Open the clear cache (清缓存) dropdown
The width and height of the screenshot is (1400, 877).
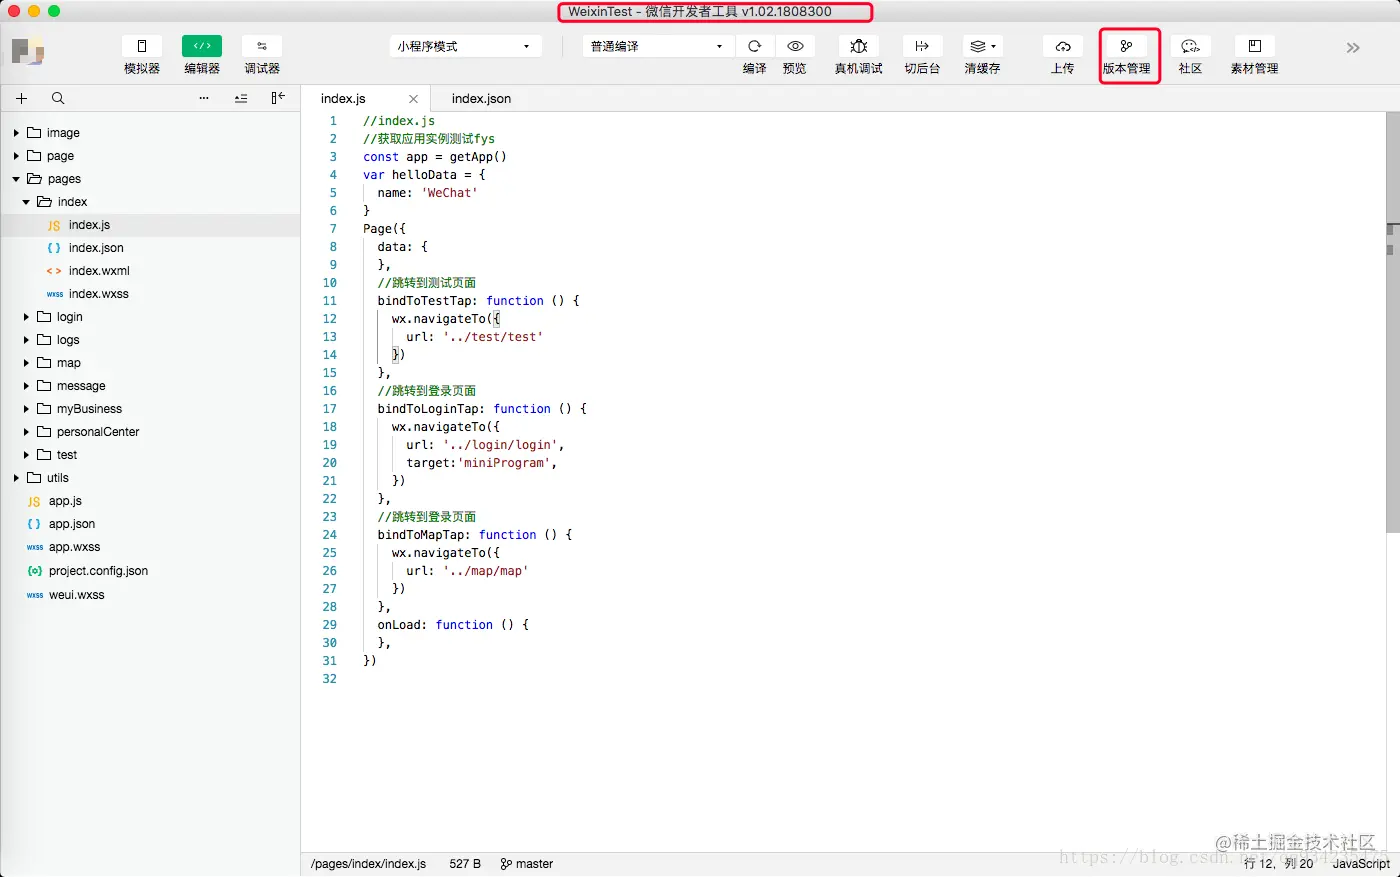[982, 46]
